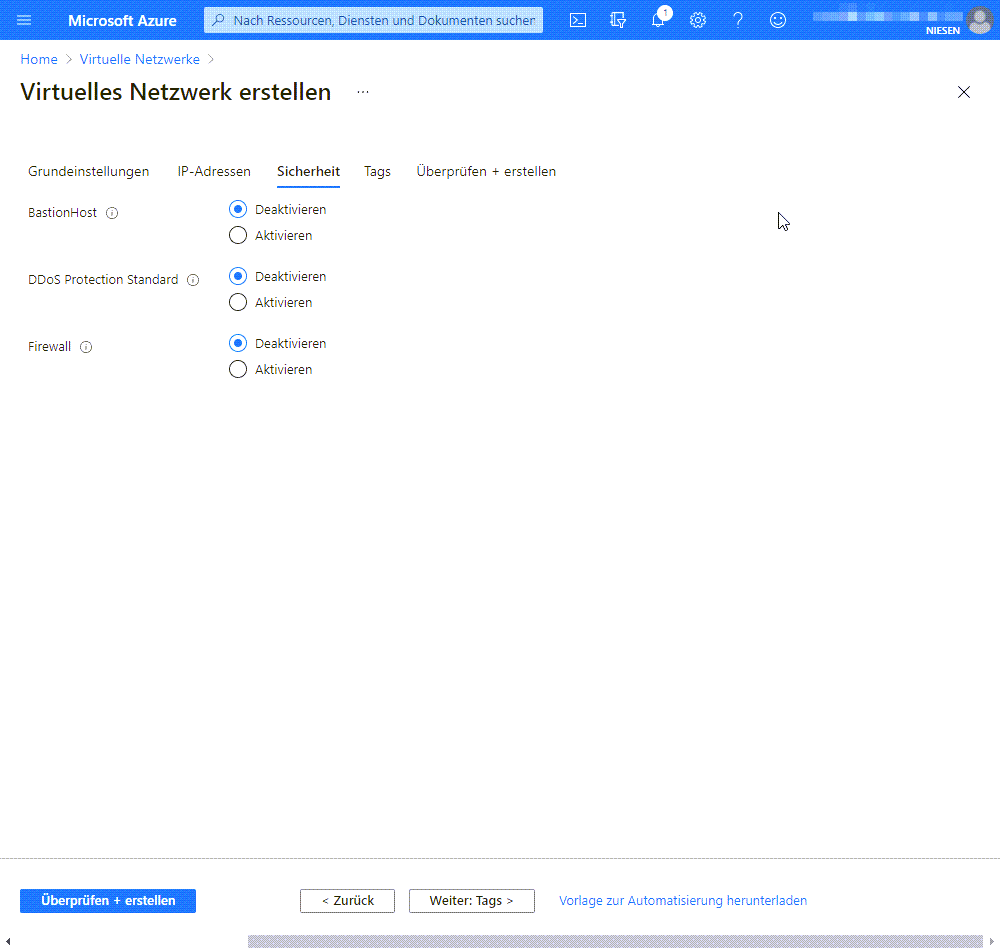Launch Cloud Shell from the top bar

click(578, 20)
